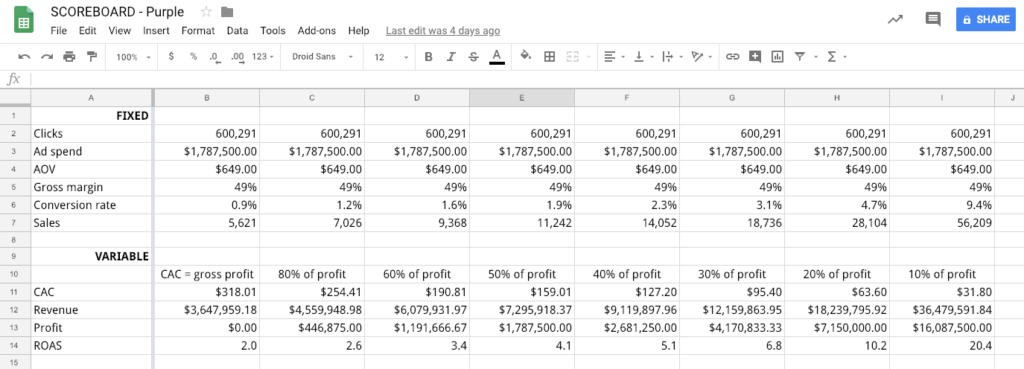Open the Borders tool
The height and width of the screenshot is (369, 1024).
click(549, 57)
